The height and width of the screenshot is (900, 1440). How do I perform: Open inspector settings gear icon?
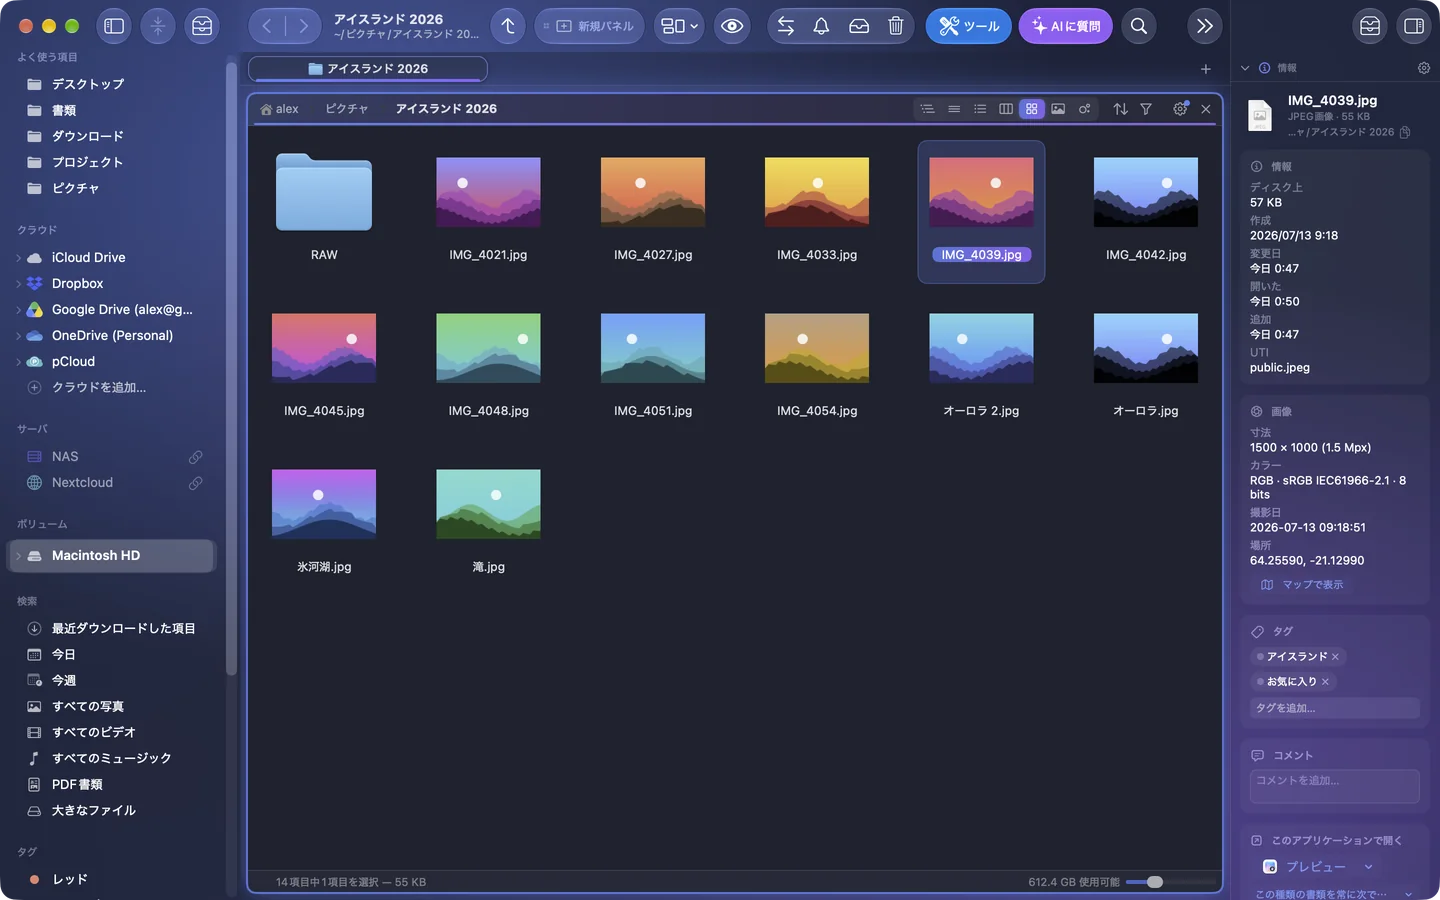1424,68
